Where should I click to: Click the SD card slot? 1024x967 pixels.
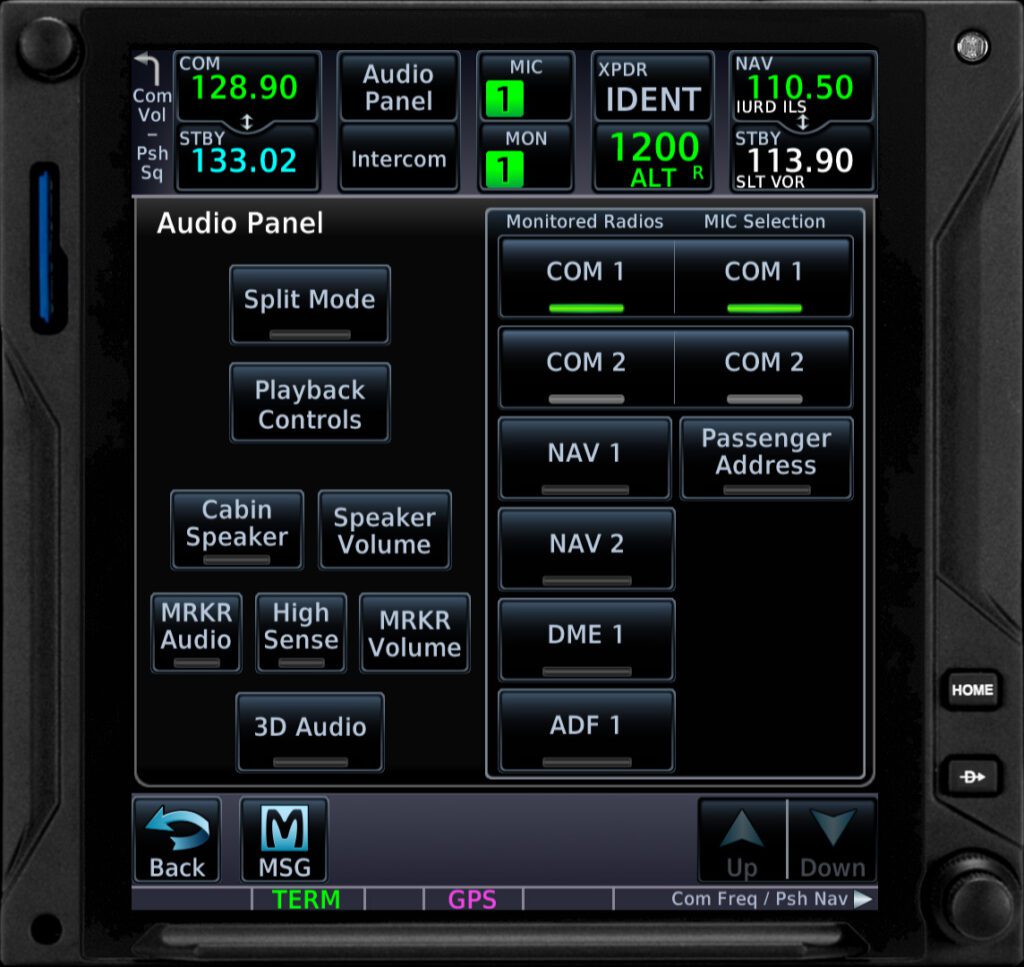[x=46, y=247]
